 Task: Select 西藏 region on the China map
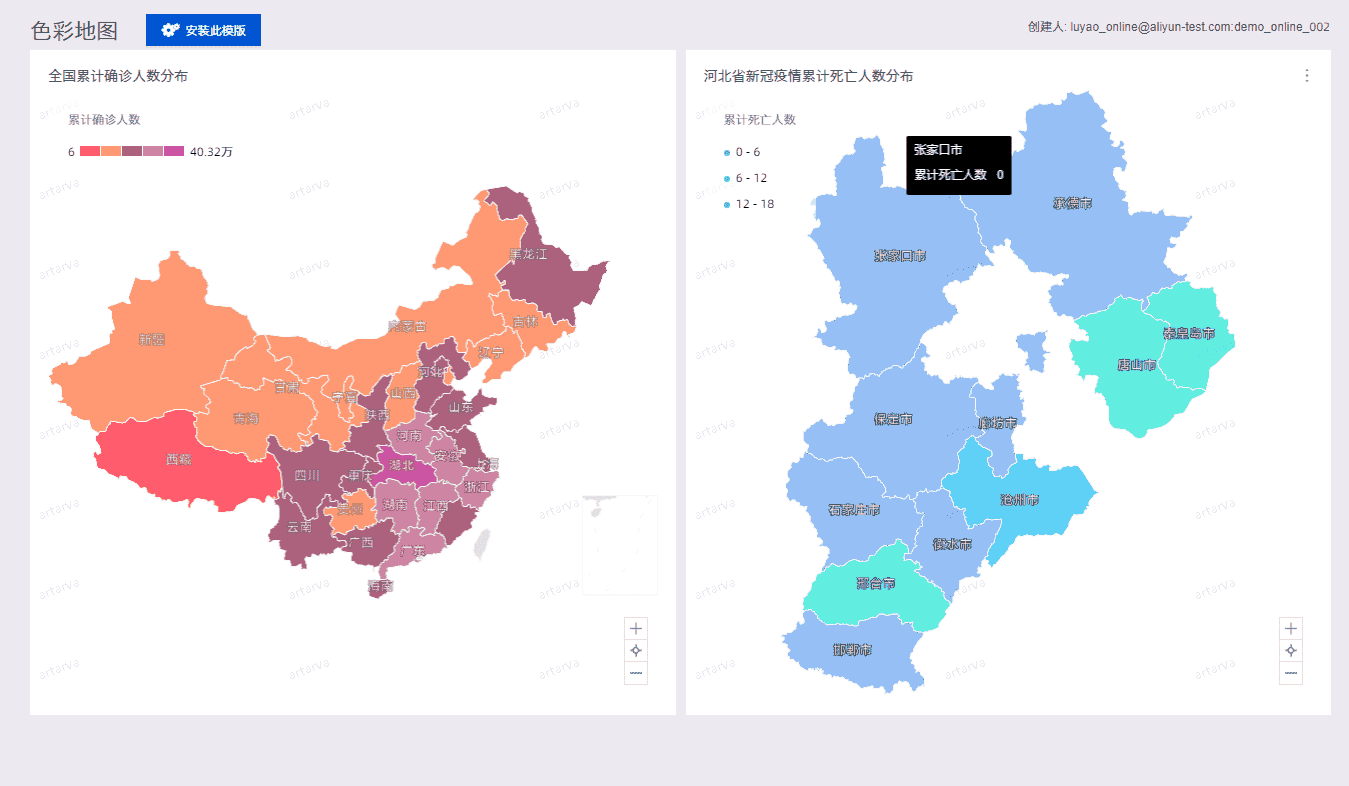coord(180,460)
